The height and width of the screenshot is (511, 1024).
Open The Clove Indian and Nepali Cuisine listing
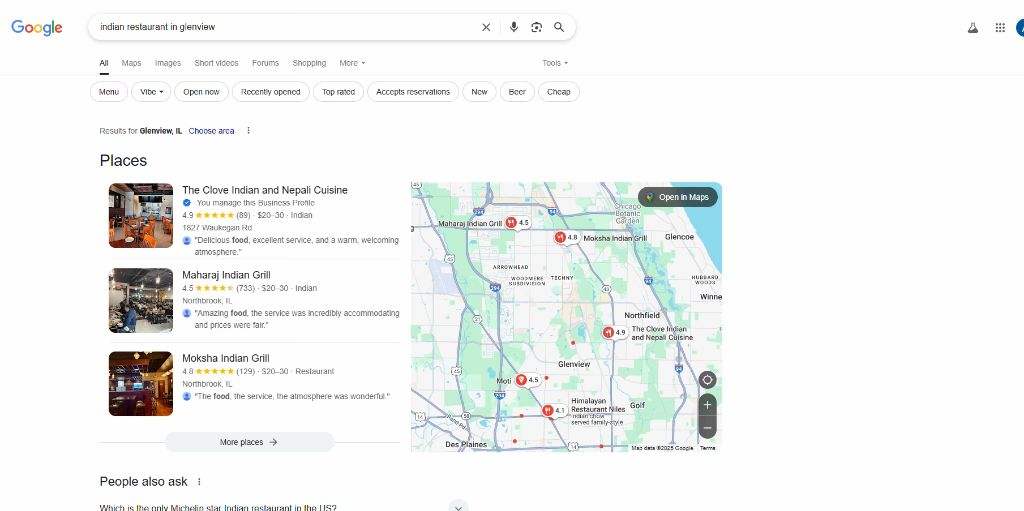[x=264, y=190]
